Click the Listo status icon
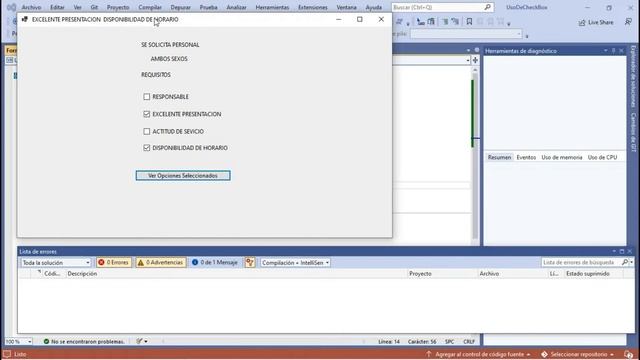 (x=7, y=354)
